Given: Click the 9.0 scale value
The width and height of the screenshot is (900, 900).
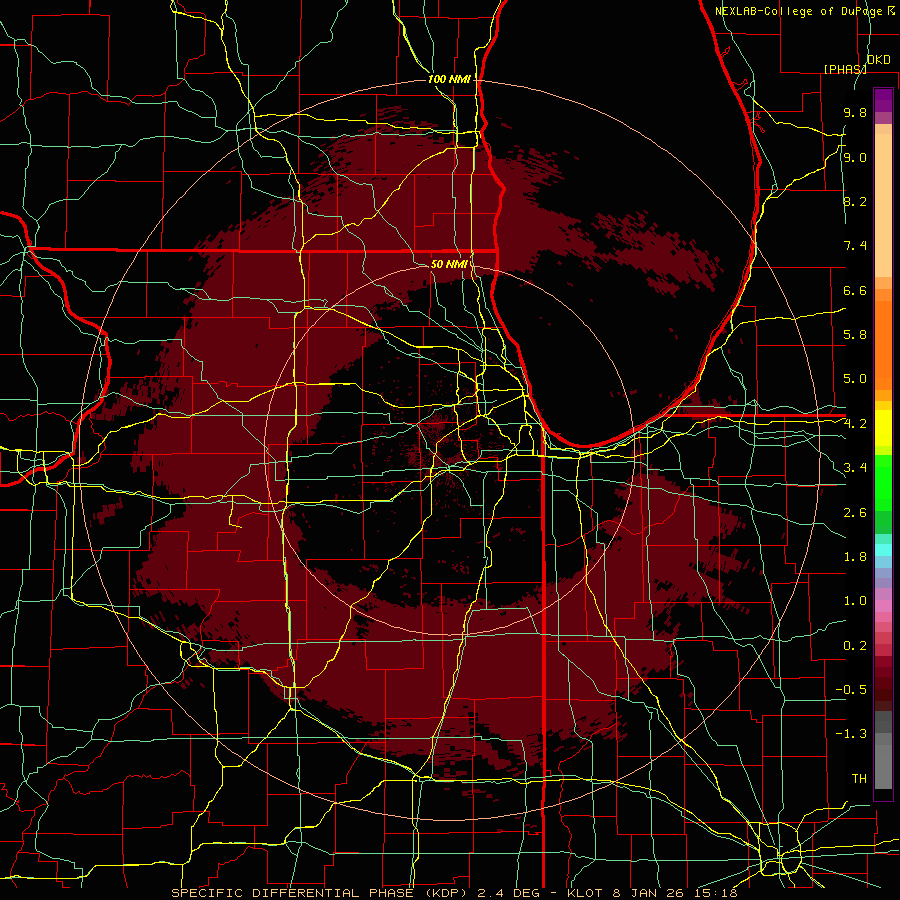Looking at the screenshot, I should [855, 158].
